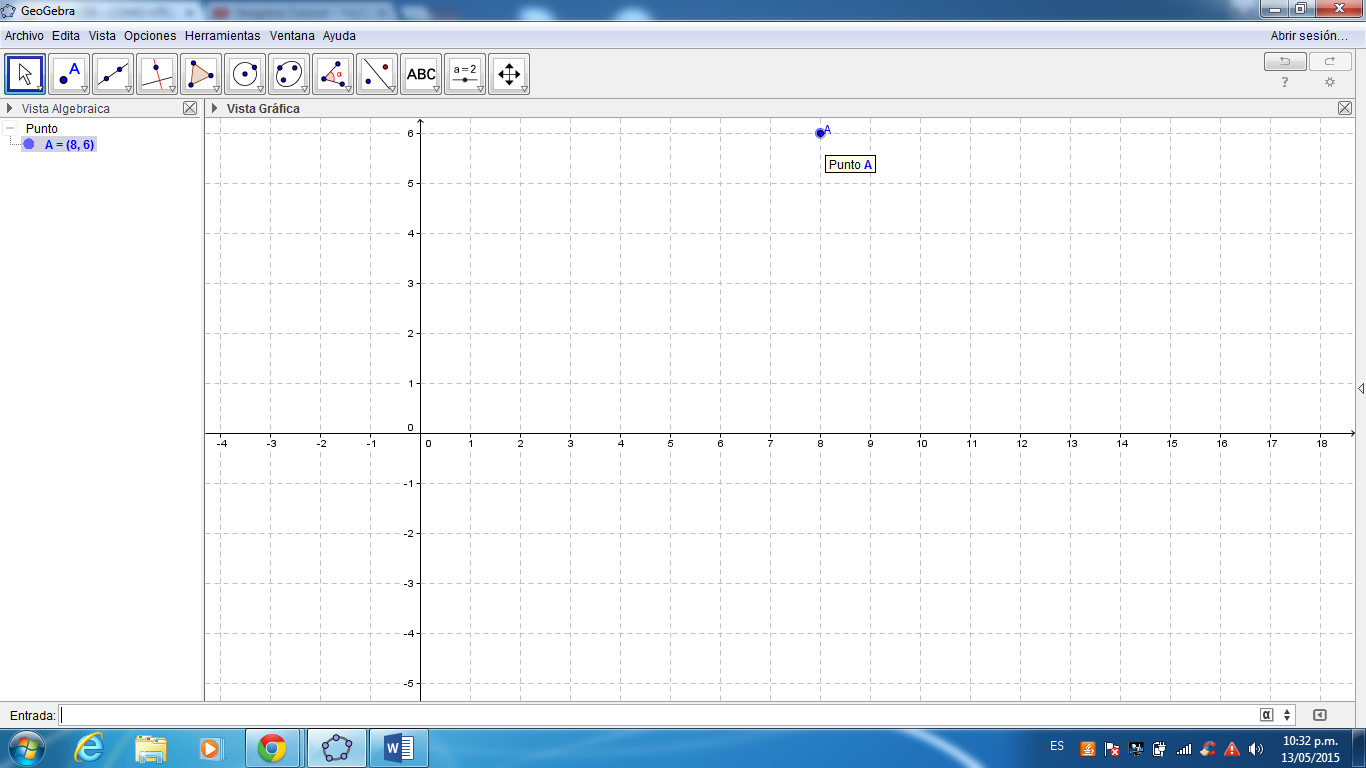Select the Angle tool

click(332, 73)
